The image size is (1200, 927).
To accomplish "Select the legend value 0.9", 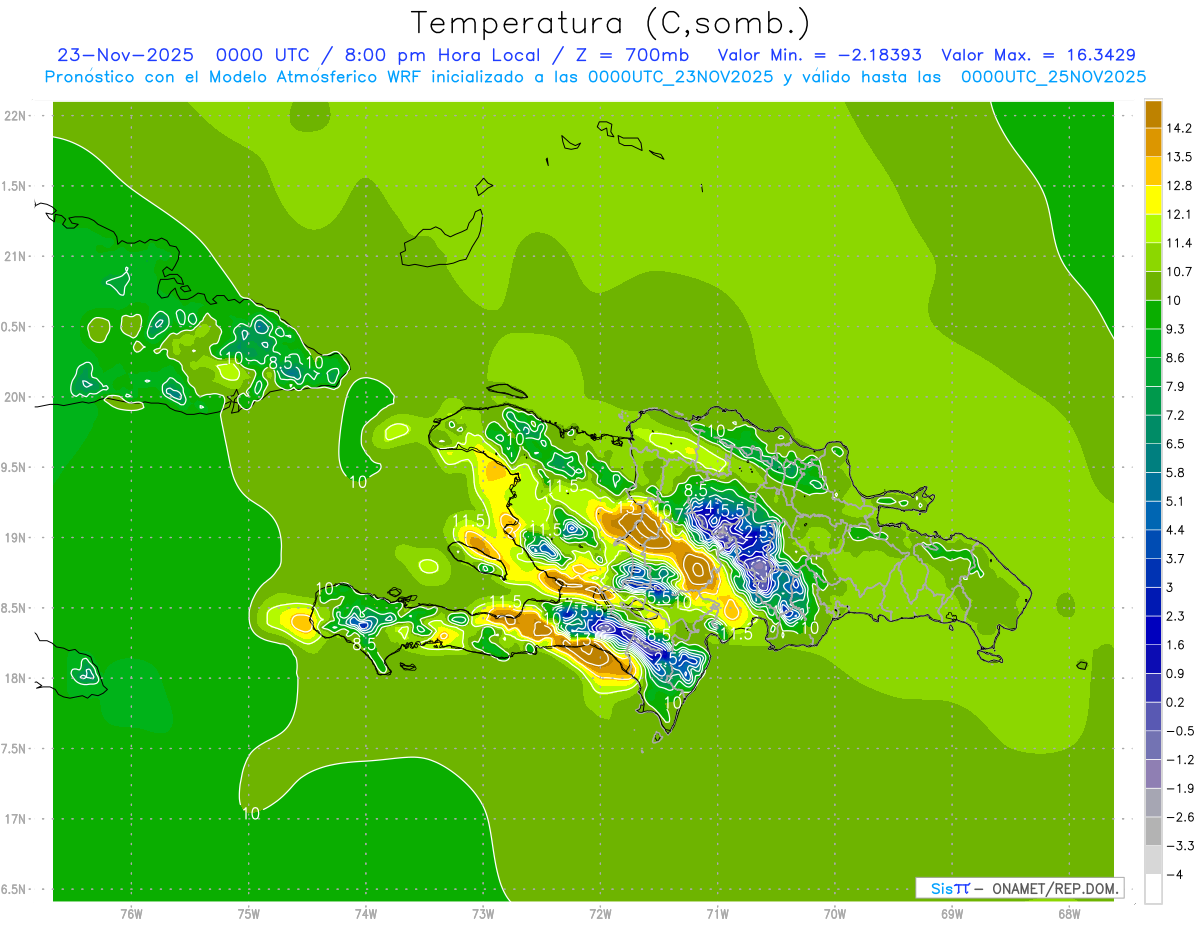I will 1177,673.
